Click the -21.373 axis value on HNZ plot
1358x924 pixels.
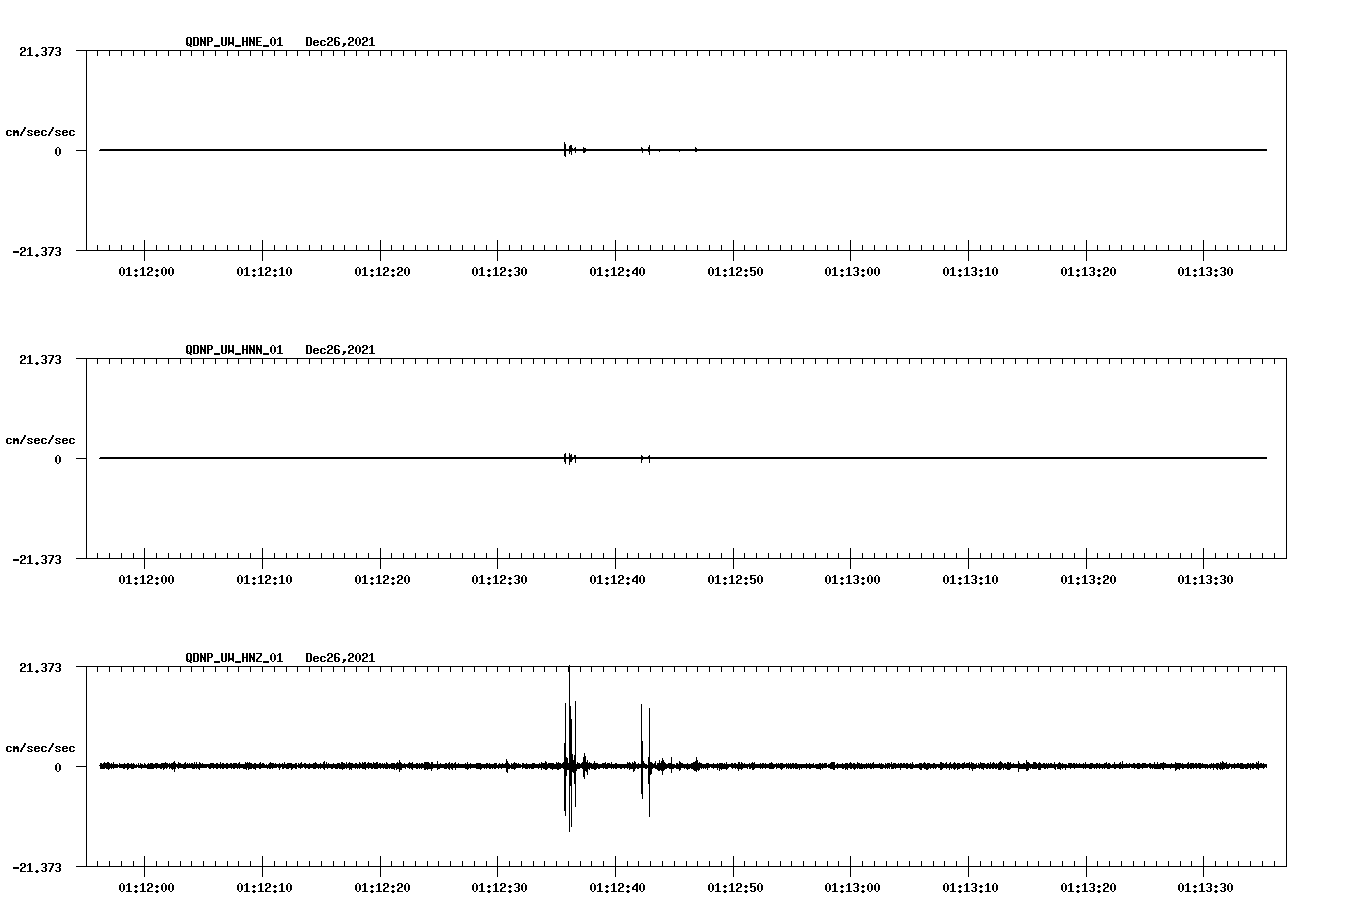(36, 868)
